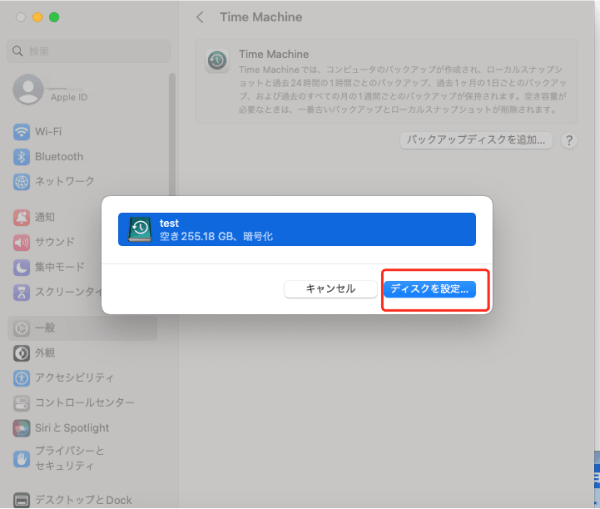Click the green zoom window button

(54, 17)
